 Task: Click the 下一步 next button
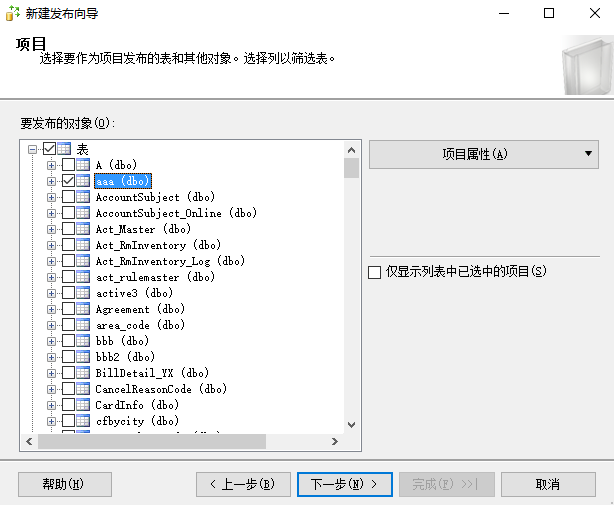pyautogui.click(x=344, y=484)
